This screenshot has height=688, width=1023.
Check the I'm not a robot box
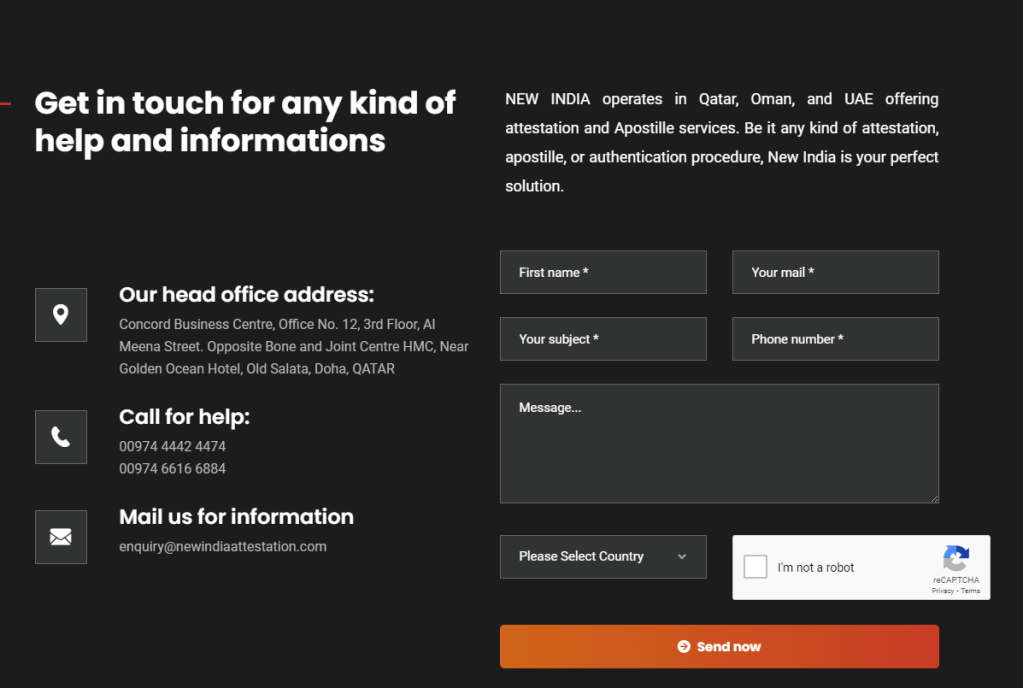pos(756,567)
